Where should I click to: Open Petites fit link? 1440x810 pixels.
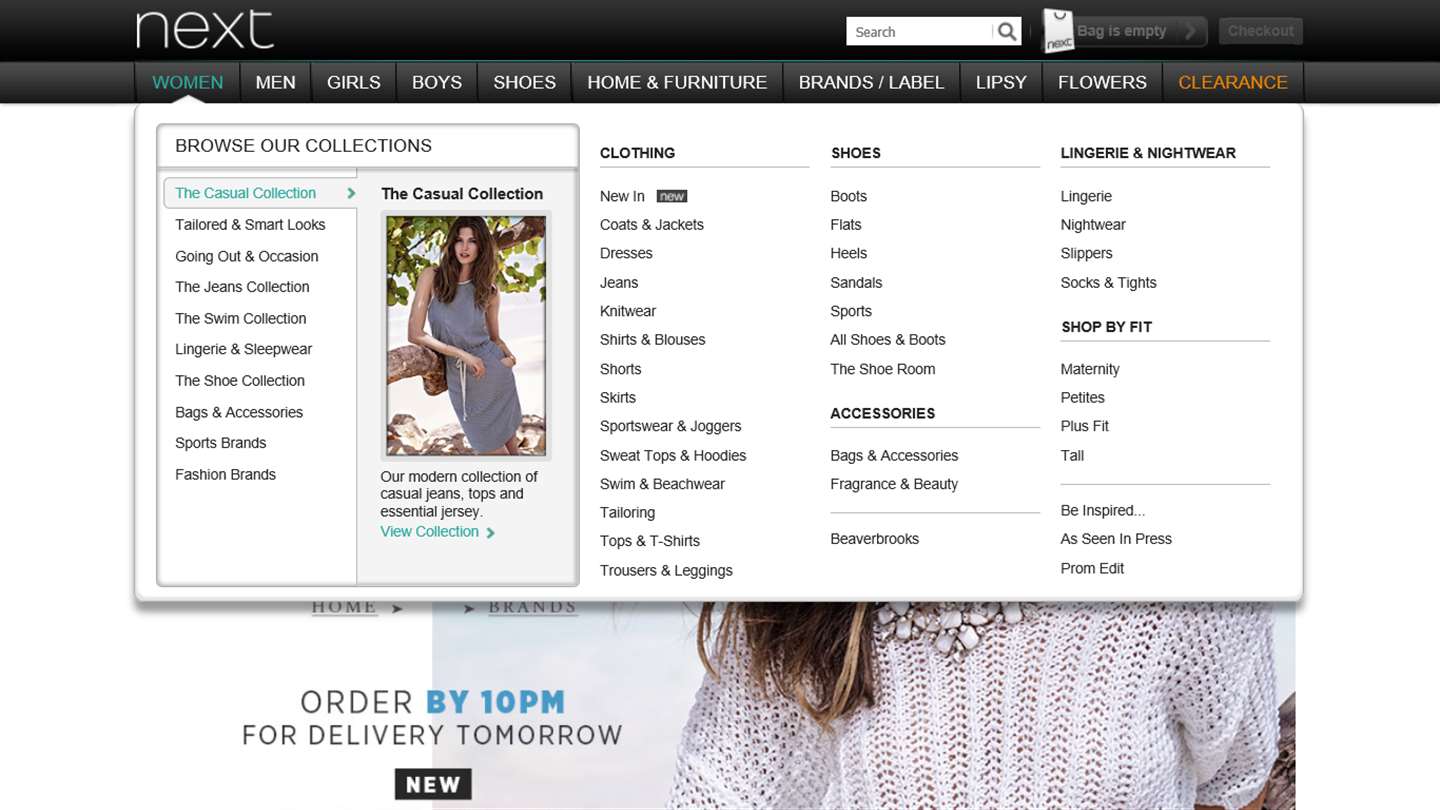1083,398
